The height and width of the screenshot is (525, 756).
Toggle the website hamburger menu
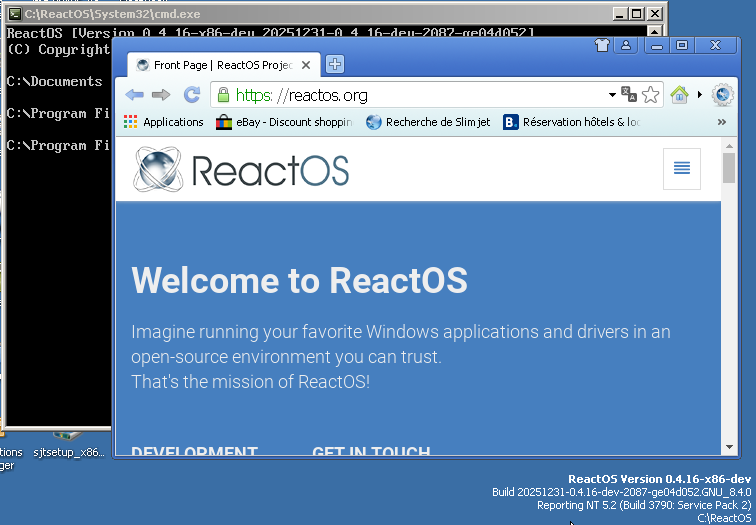pyautogui.click(x=682, y=168)
